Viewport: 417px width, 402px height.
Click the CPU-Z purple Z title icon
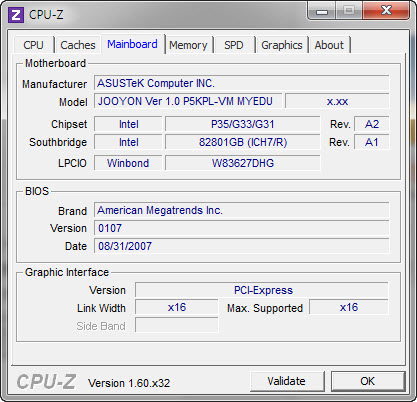(16, 15)
